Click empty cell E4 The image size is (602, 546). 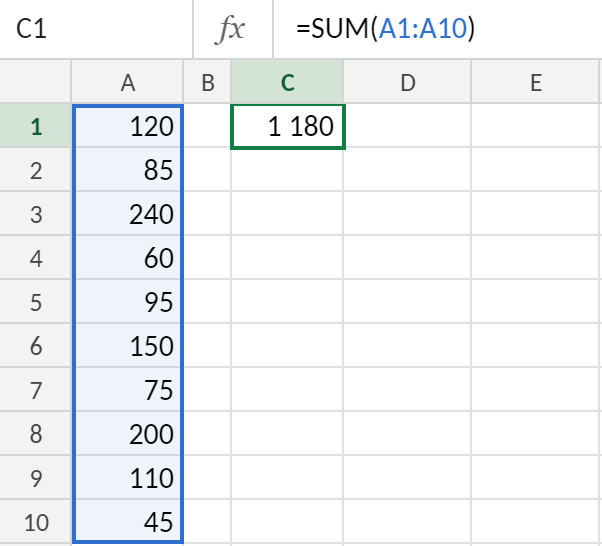point(536,257)
